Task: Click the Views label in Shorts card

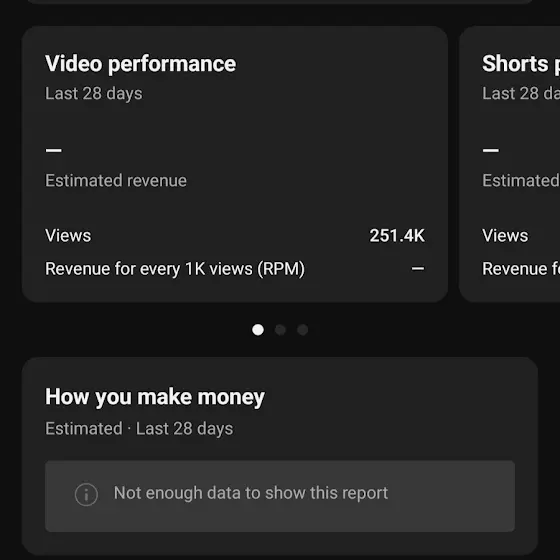Action: pyautogui.click(x=505, y=236)
